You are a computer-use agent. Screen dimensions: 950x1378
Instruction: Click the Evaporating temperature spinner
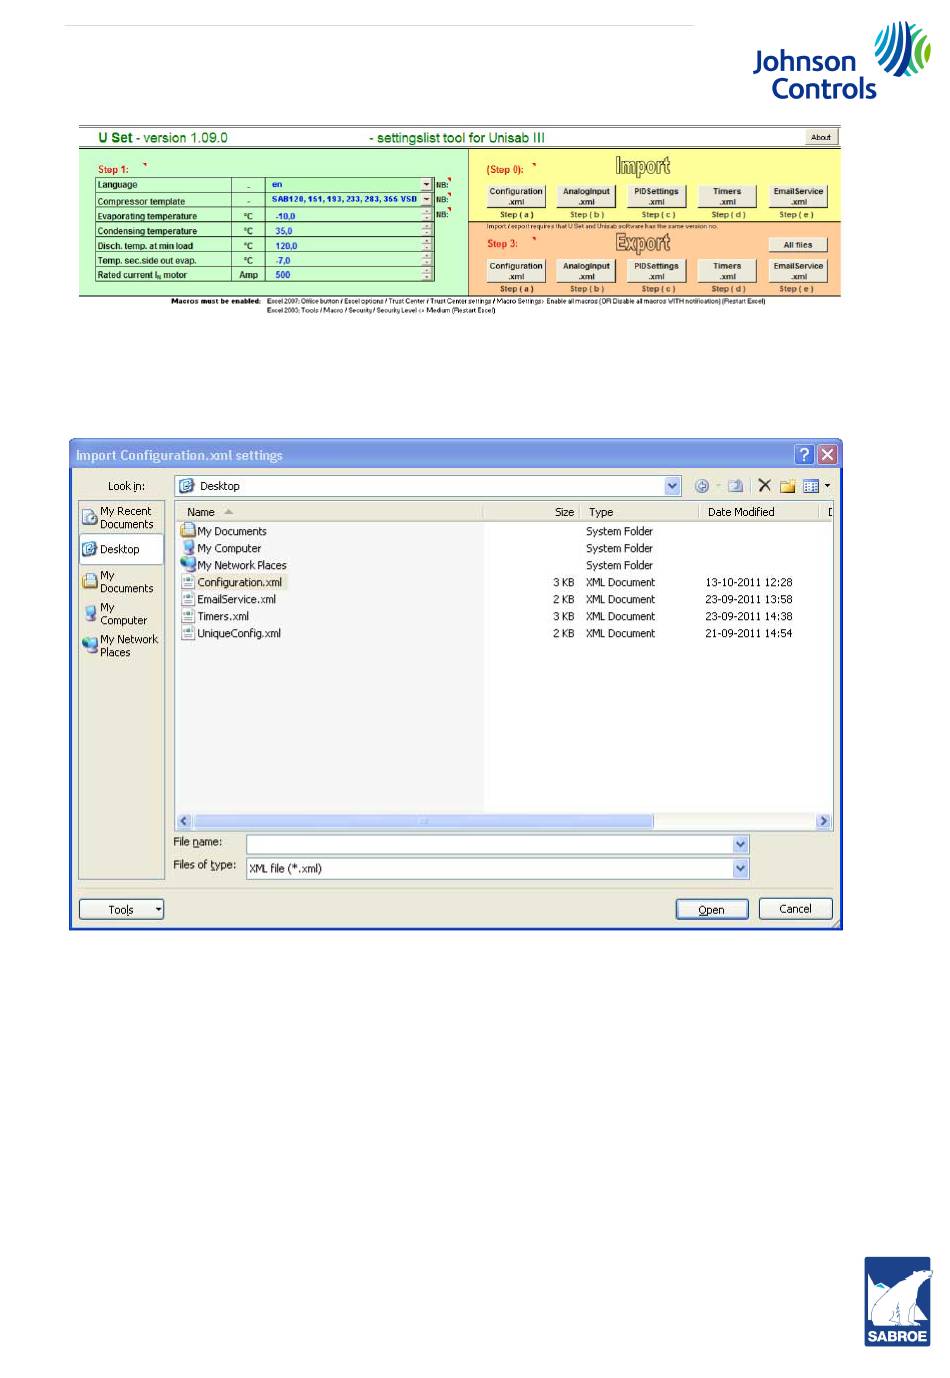point(427,215)
